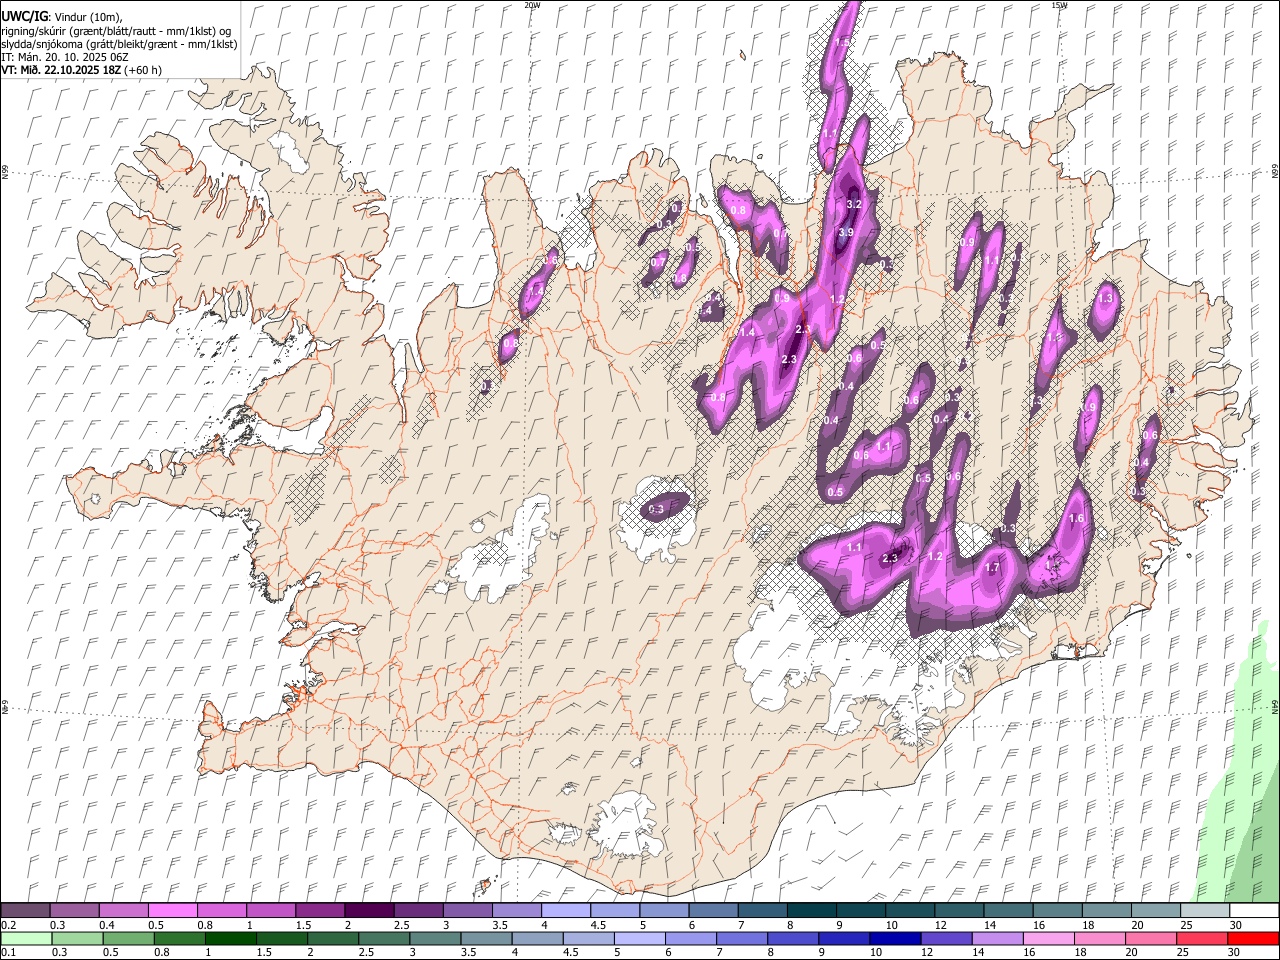Click the title 'UWC/IG: Vindur (10m),'
Viewport: 1280px width, 960px height.
click(61, 16)
